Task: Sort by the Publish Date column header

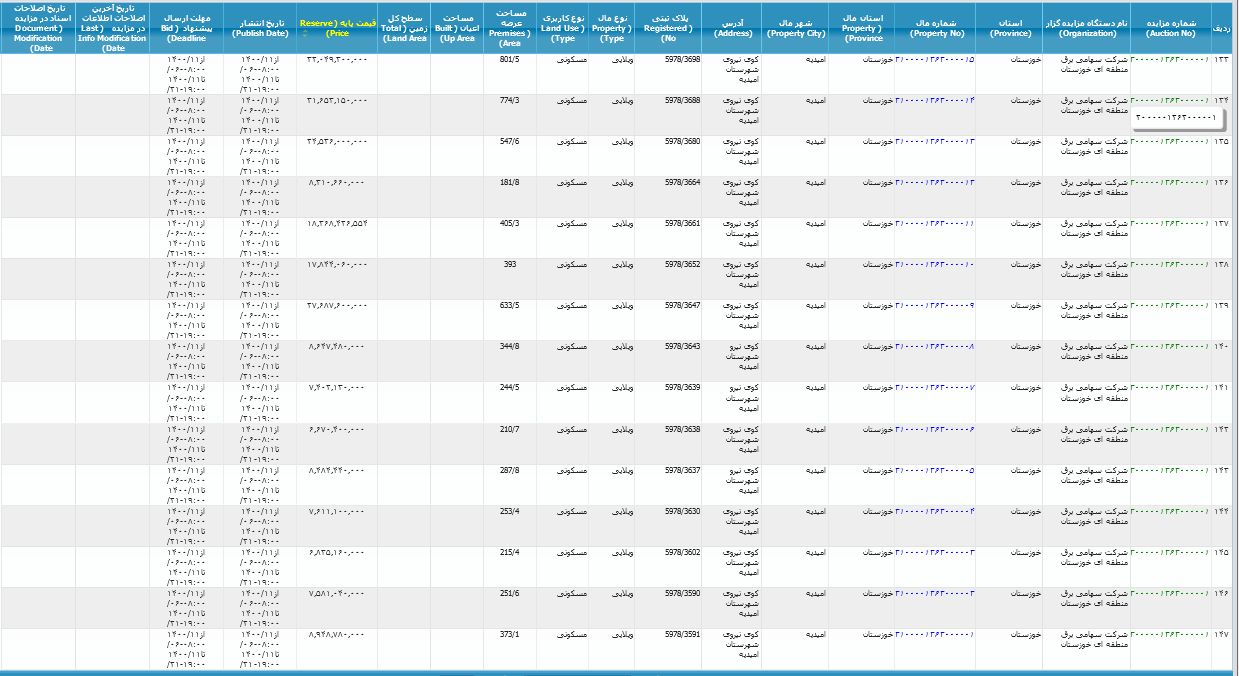Action: click(260, 27)
